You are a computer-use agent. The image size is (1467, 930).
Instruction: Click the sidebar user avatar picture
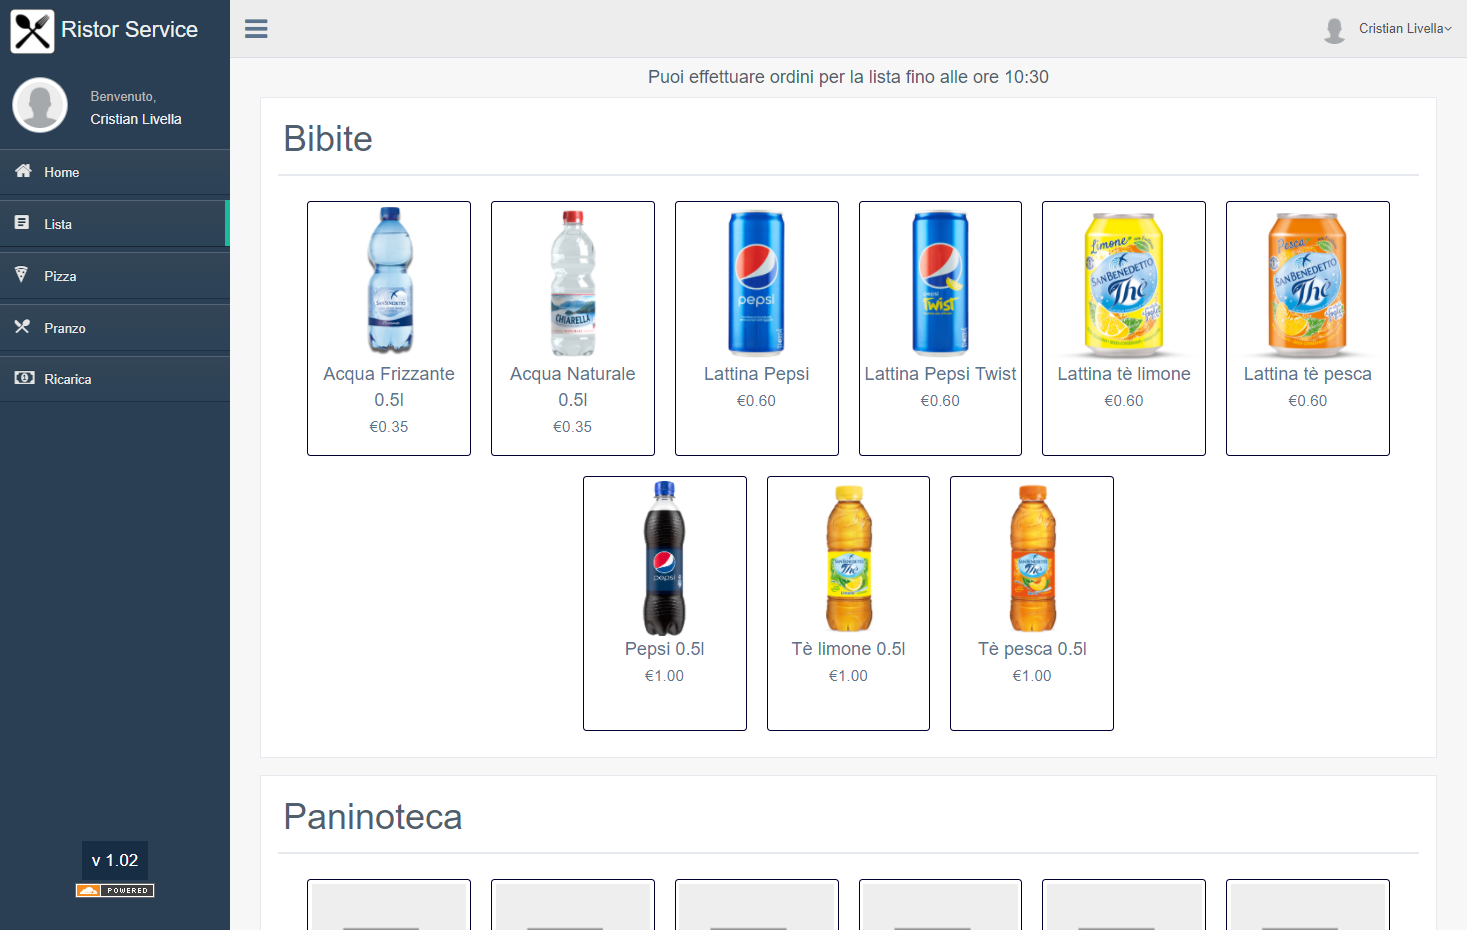(40, 105)
